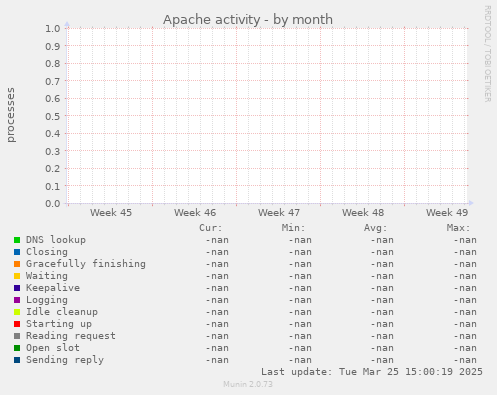Click the DNS lookup green color swatch
Screen dimensions: 497x395
pos(17,240)
